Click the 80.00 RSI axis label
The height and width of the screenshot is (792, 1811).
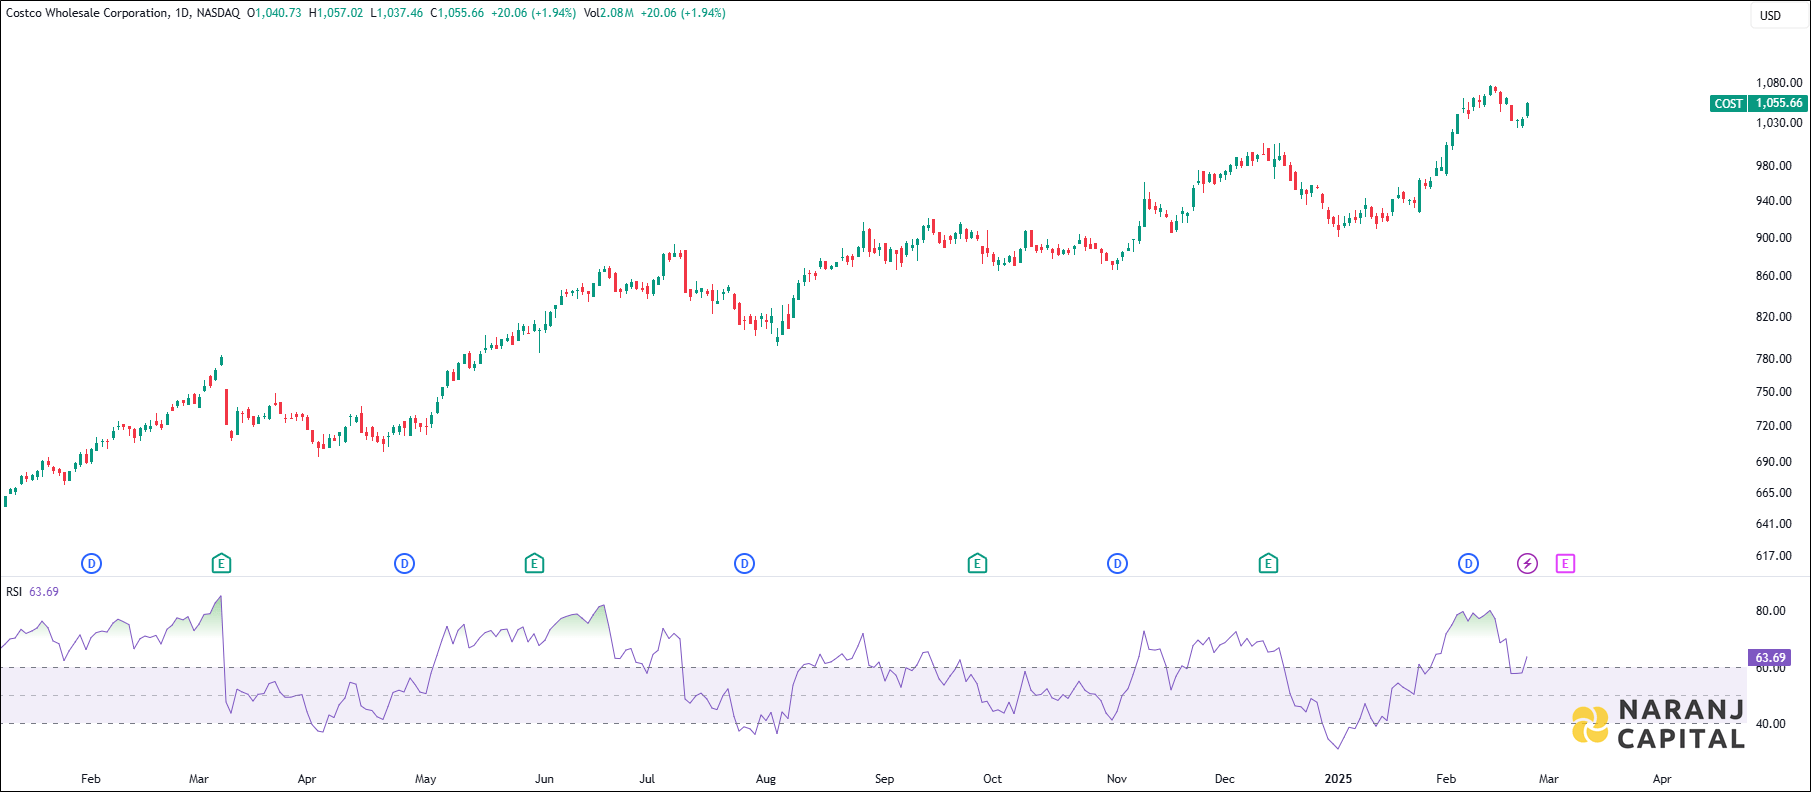[x=1770, y=611]
